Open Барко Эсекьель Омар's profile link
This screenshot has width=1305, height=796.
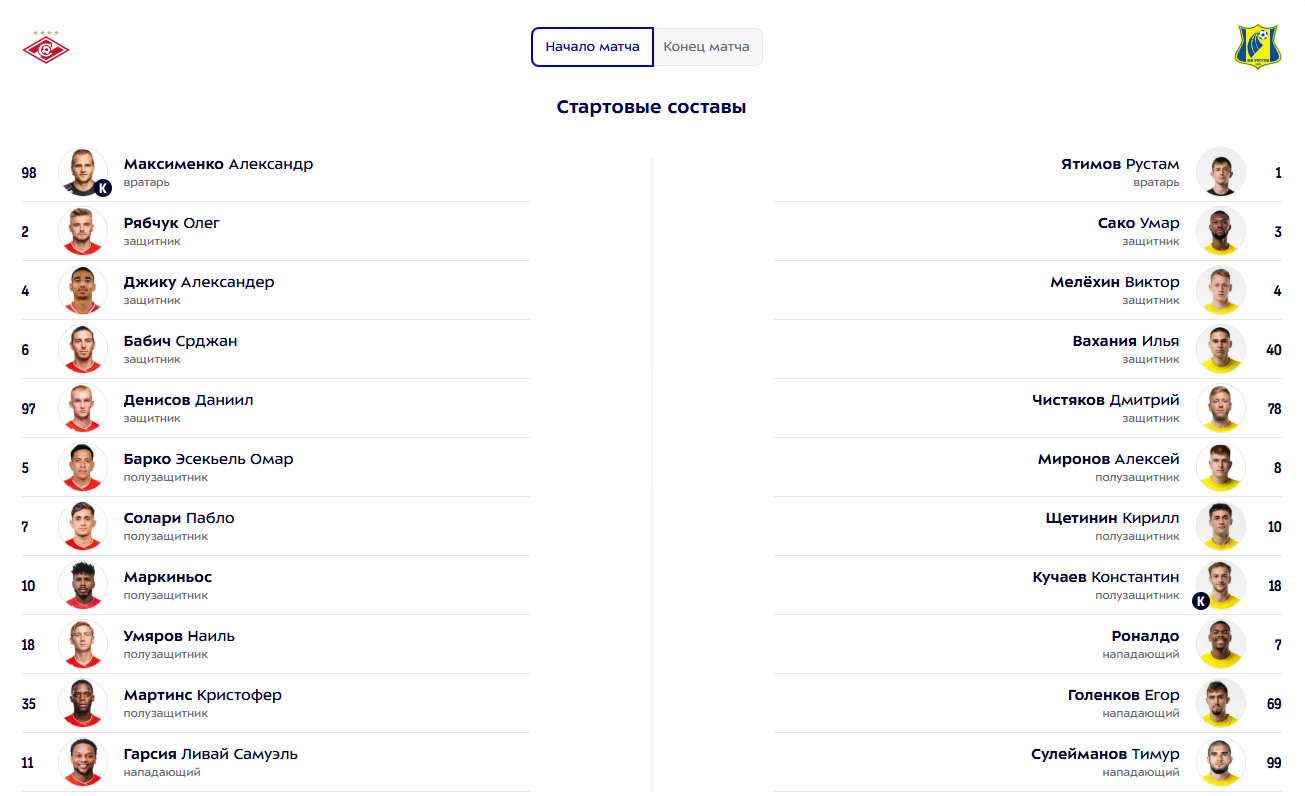tap(208, 459)
